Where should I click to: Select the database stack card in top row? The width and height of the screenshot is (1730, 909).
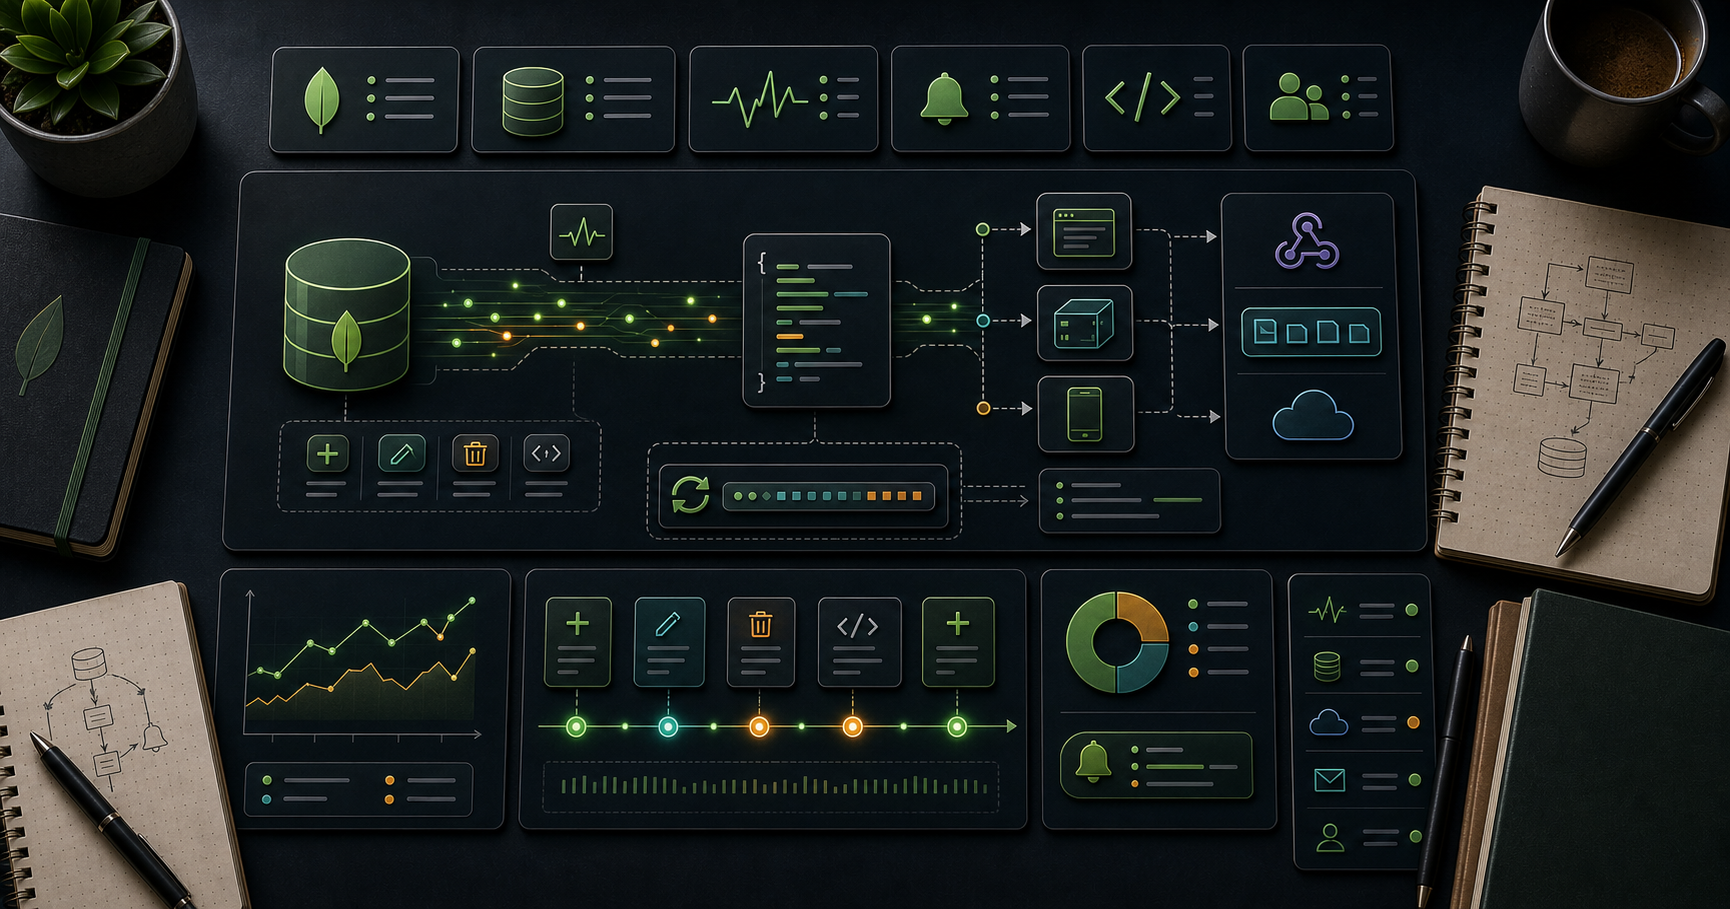click(x=573, y=99)
